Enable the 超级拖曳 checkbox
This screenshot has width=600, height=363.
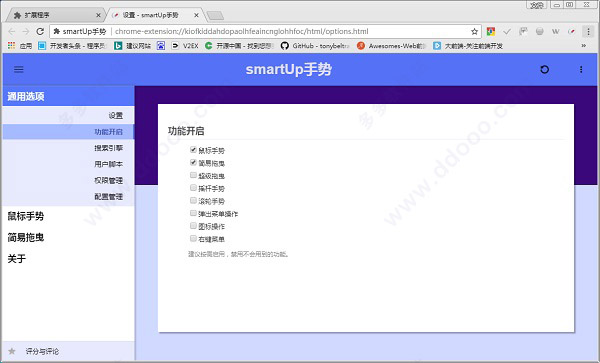point(193,175)
